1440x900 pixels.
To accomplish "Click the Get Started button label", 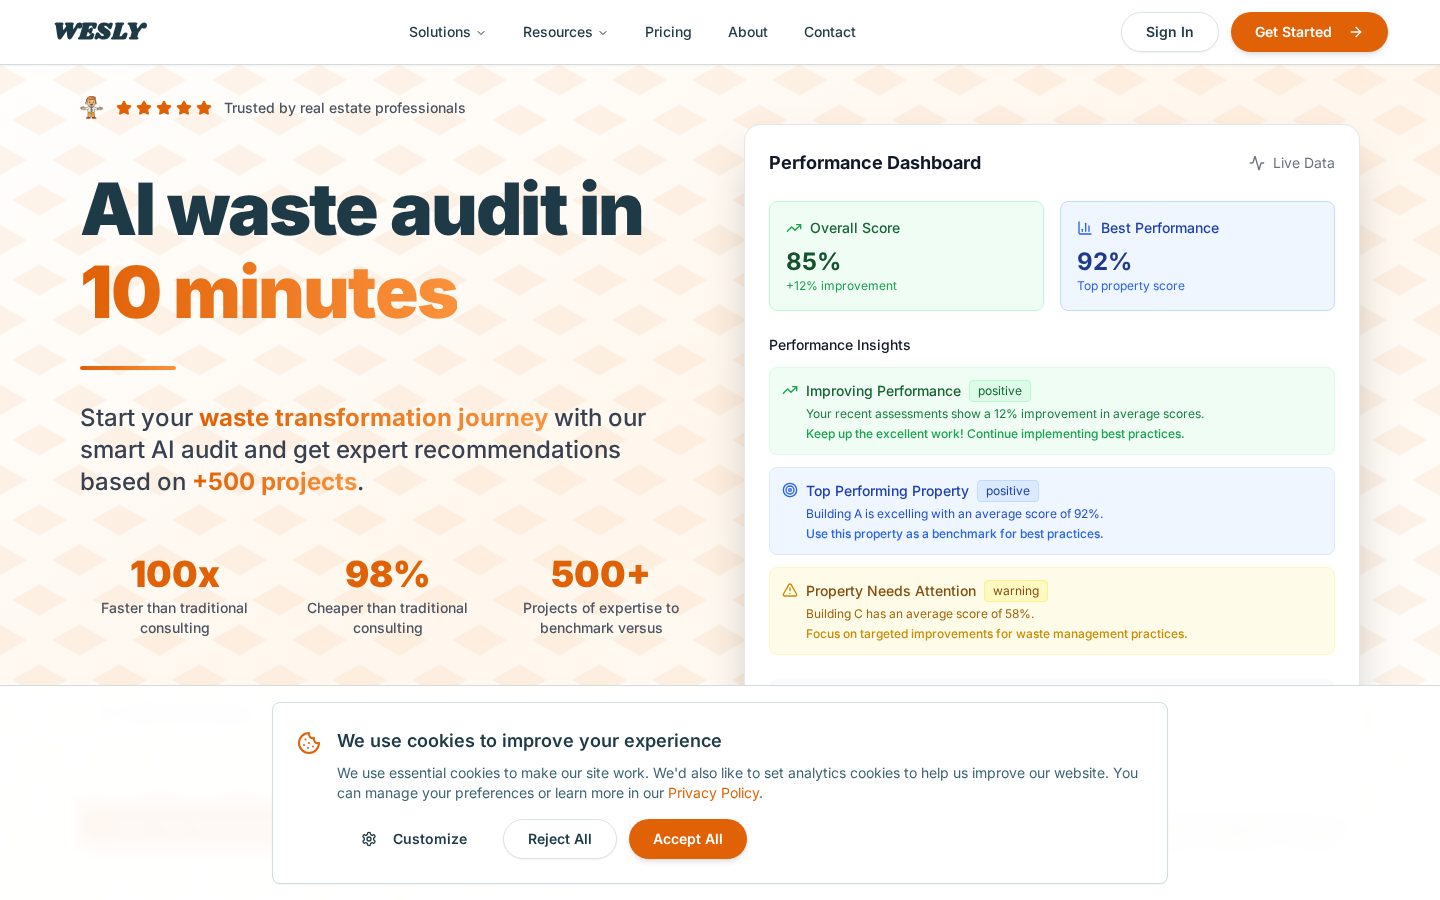I will [1293, 32].
